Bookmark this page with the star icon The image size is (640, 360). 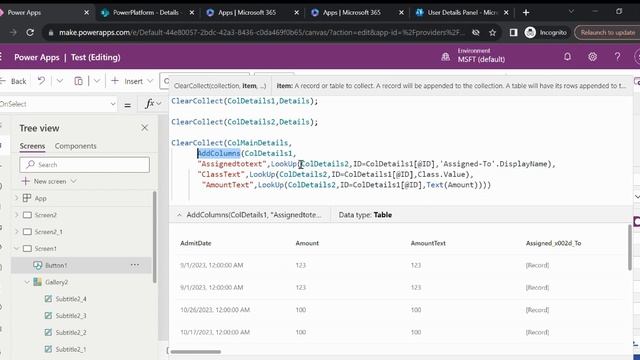[x=493, y=32]
